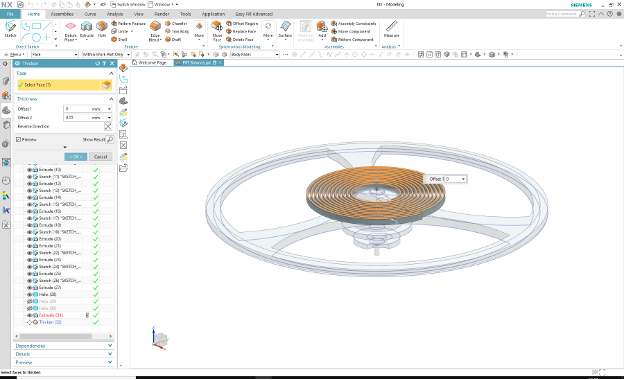The height and width of the screenshot is (380, 624).
Task: Expand more options arrow in Thicken dialog
Action: [x=65, y=147]
